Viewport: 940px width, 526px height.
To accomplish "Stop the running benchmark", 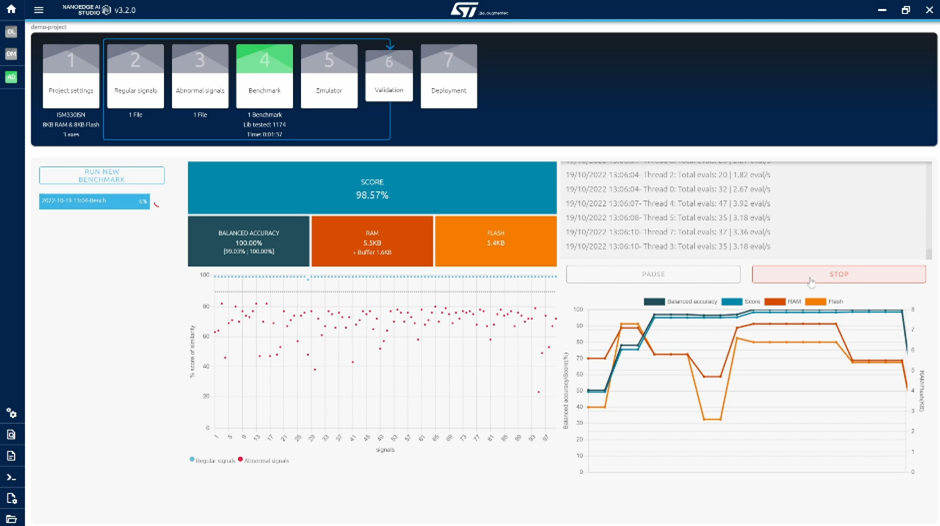I will [839, 274].
